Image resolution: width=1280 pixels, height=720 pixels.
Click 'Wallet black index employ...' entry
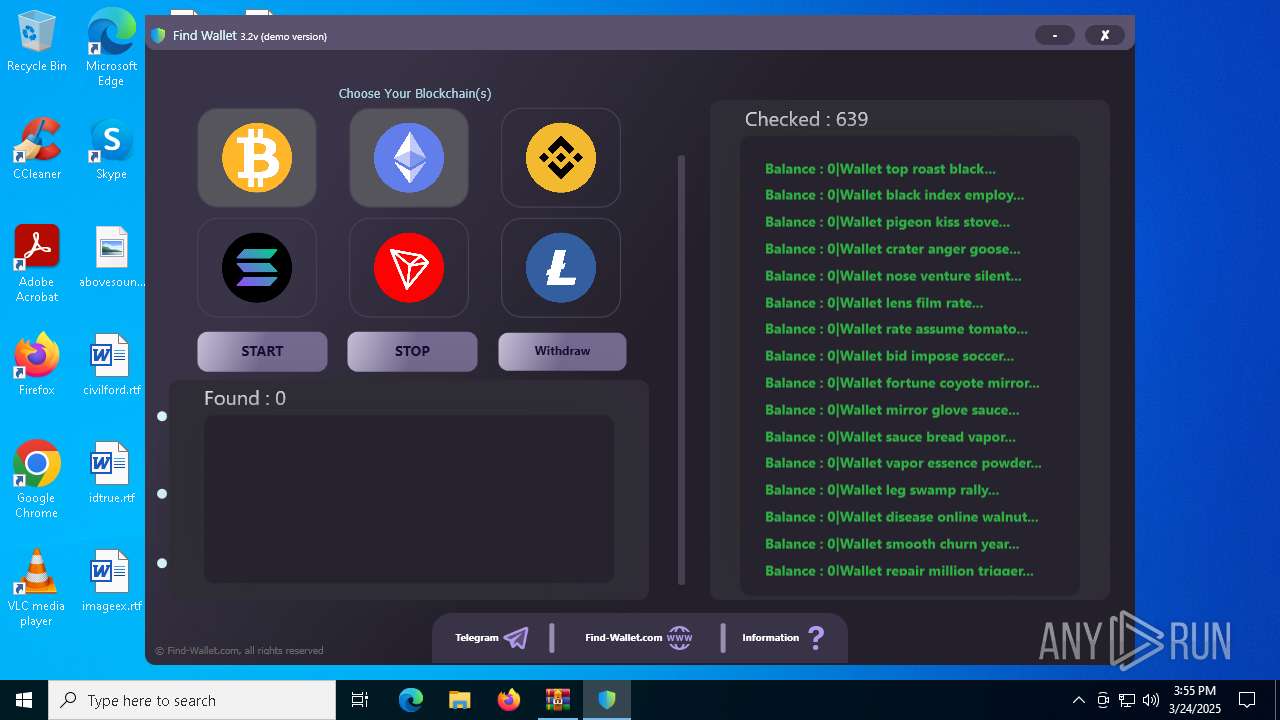coord(894,195)
